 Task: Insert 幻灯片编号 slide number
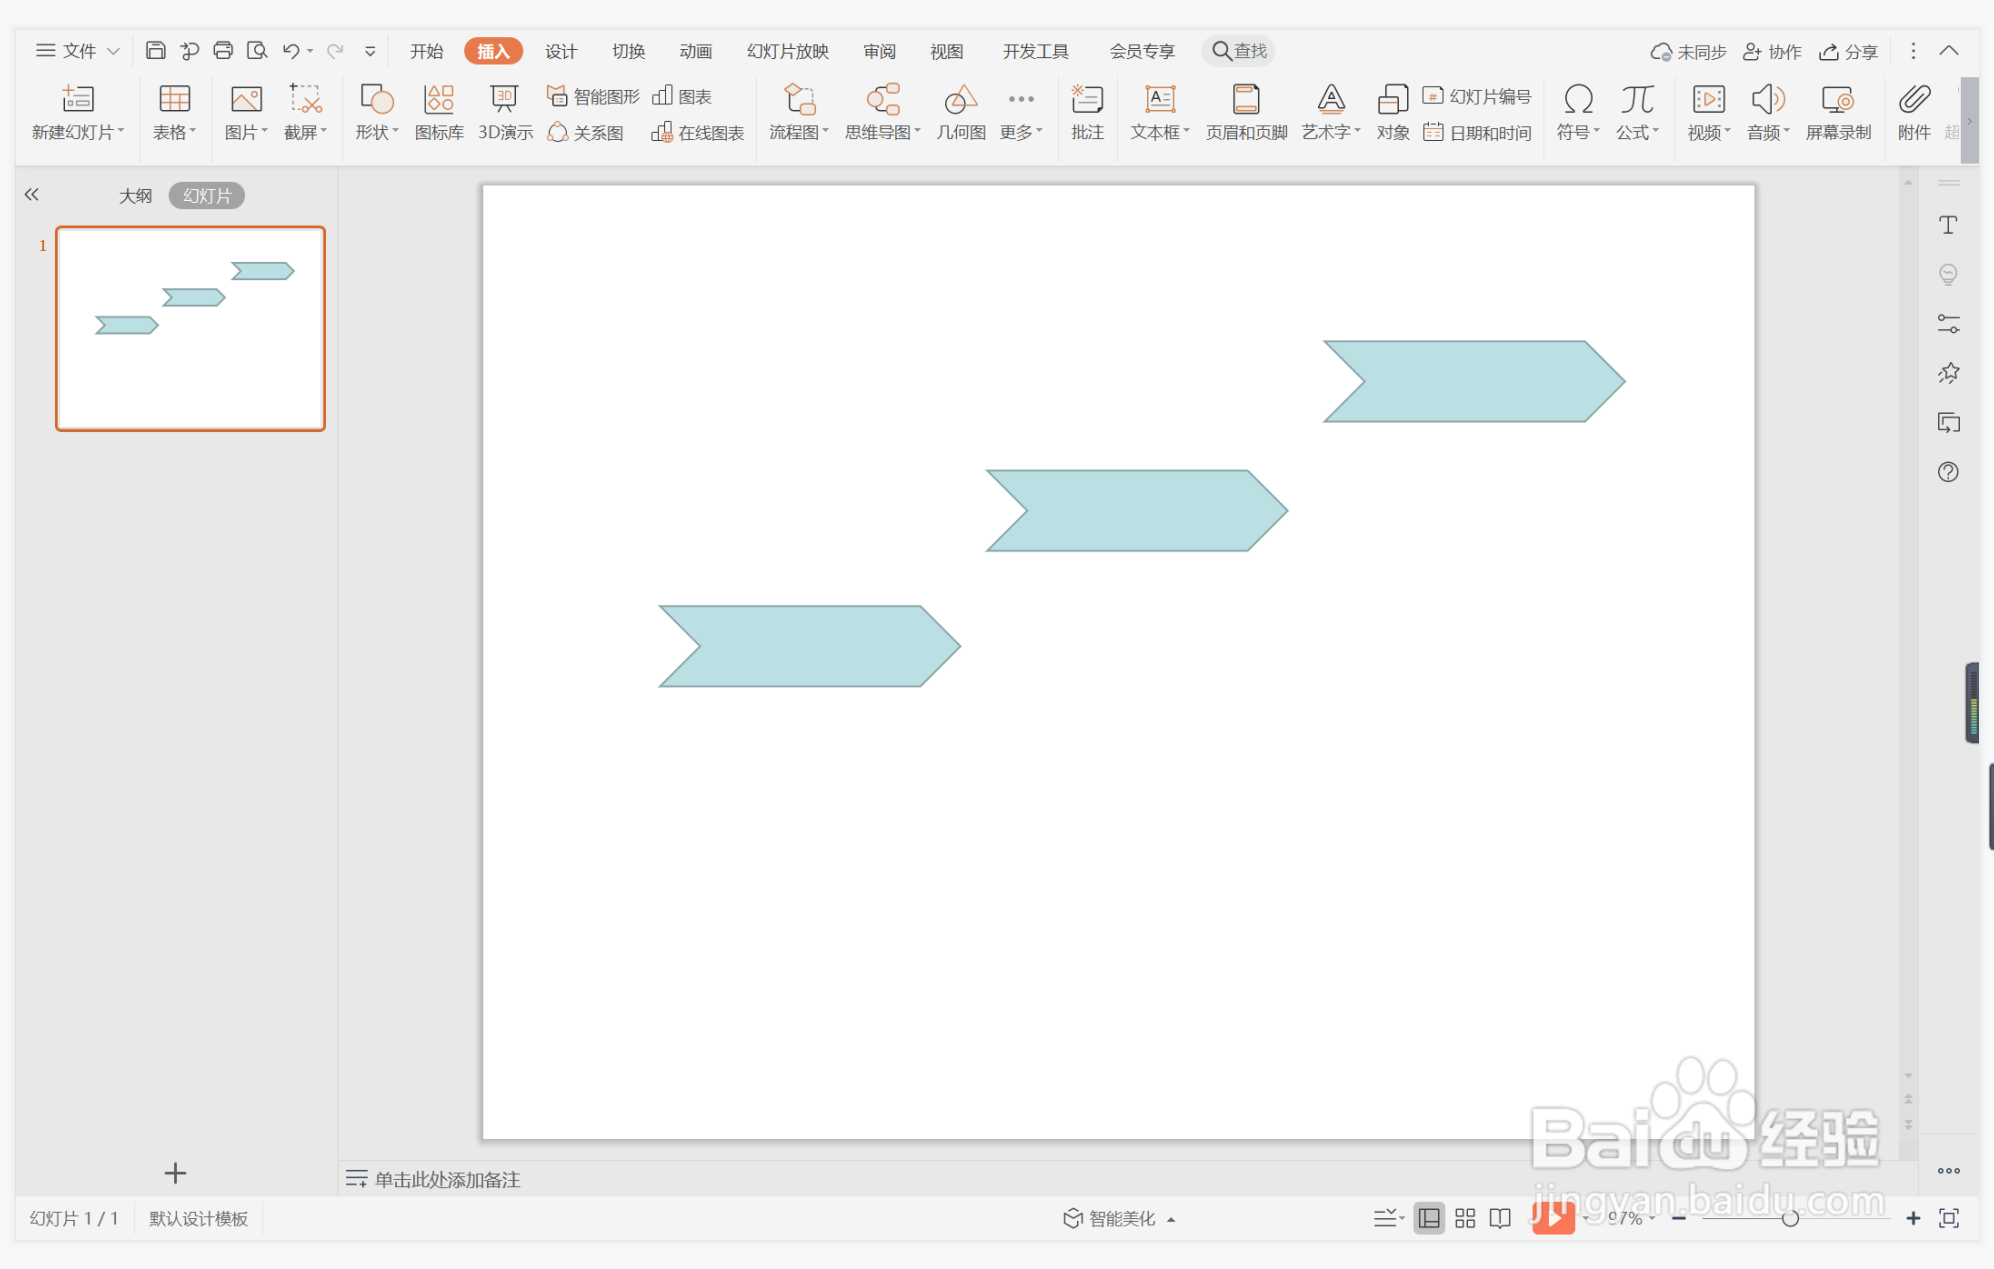point(1477,96)
